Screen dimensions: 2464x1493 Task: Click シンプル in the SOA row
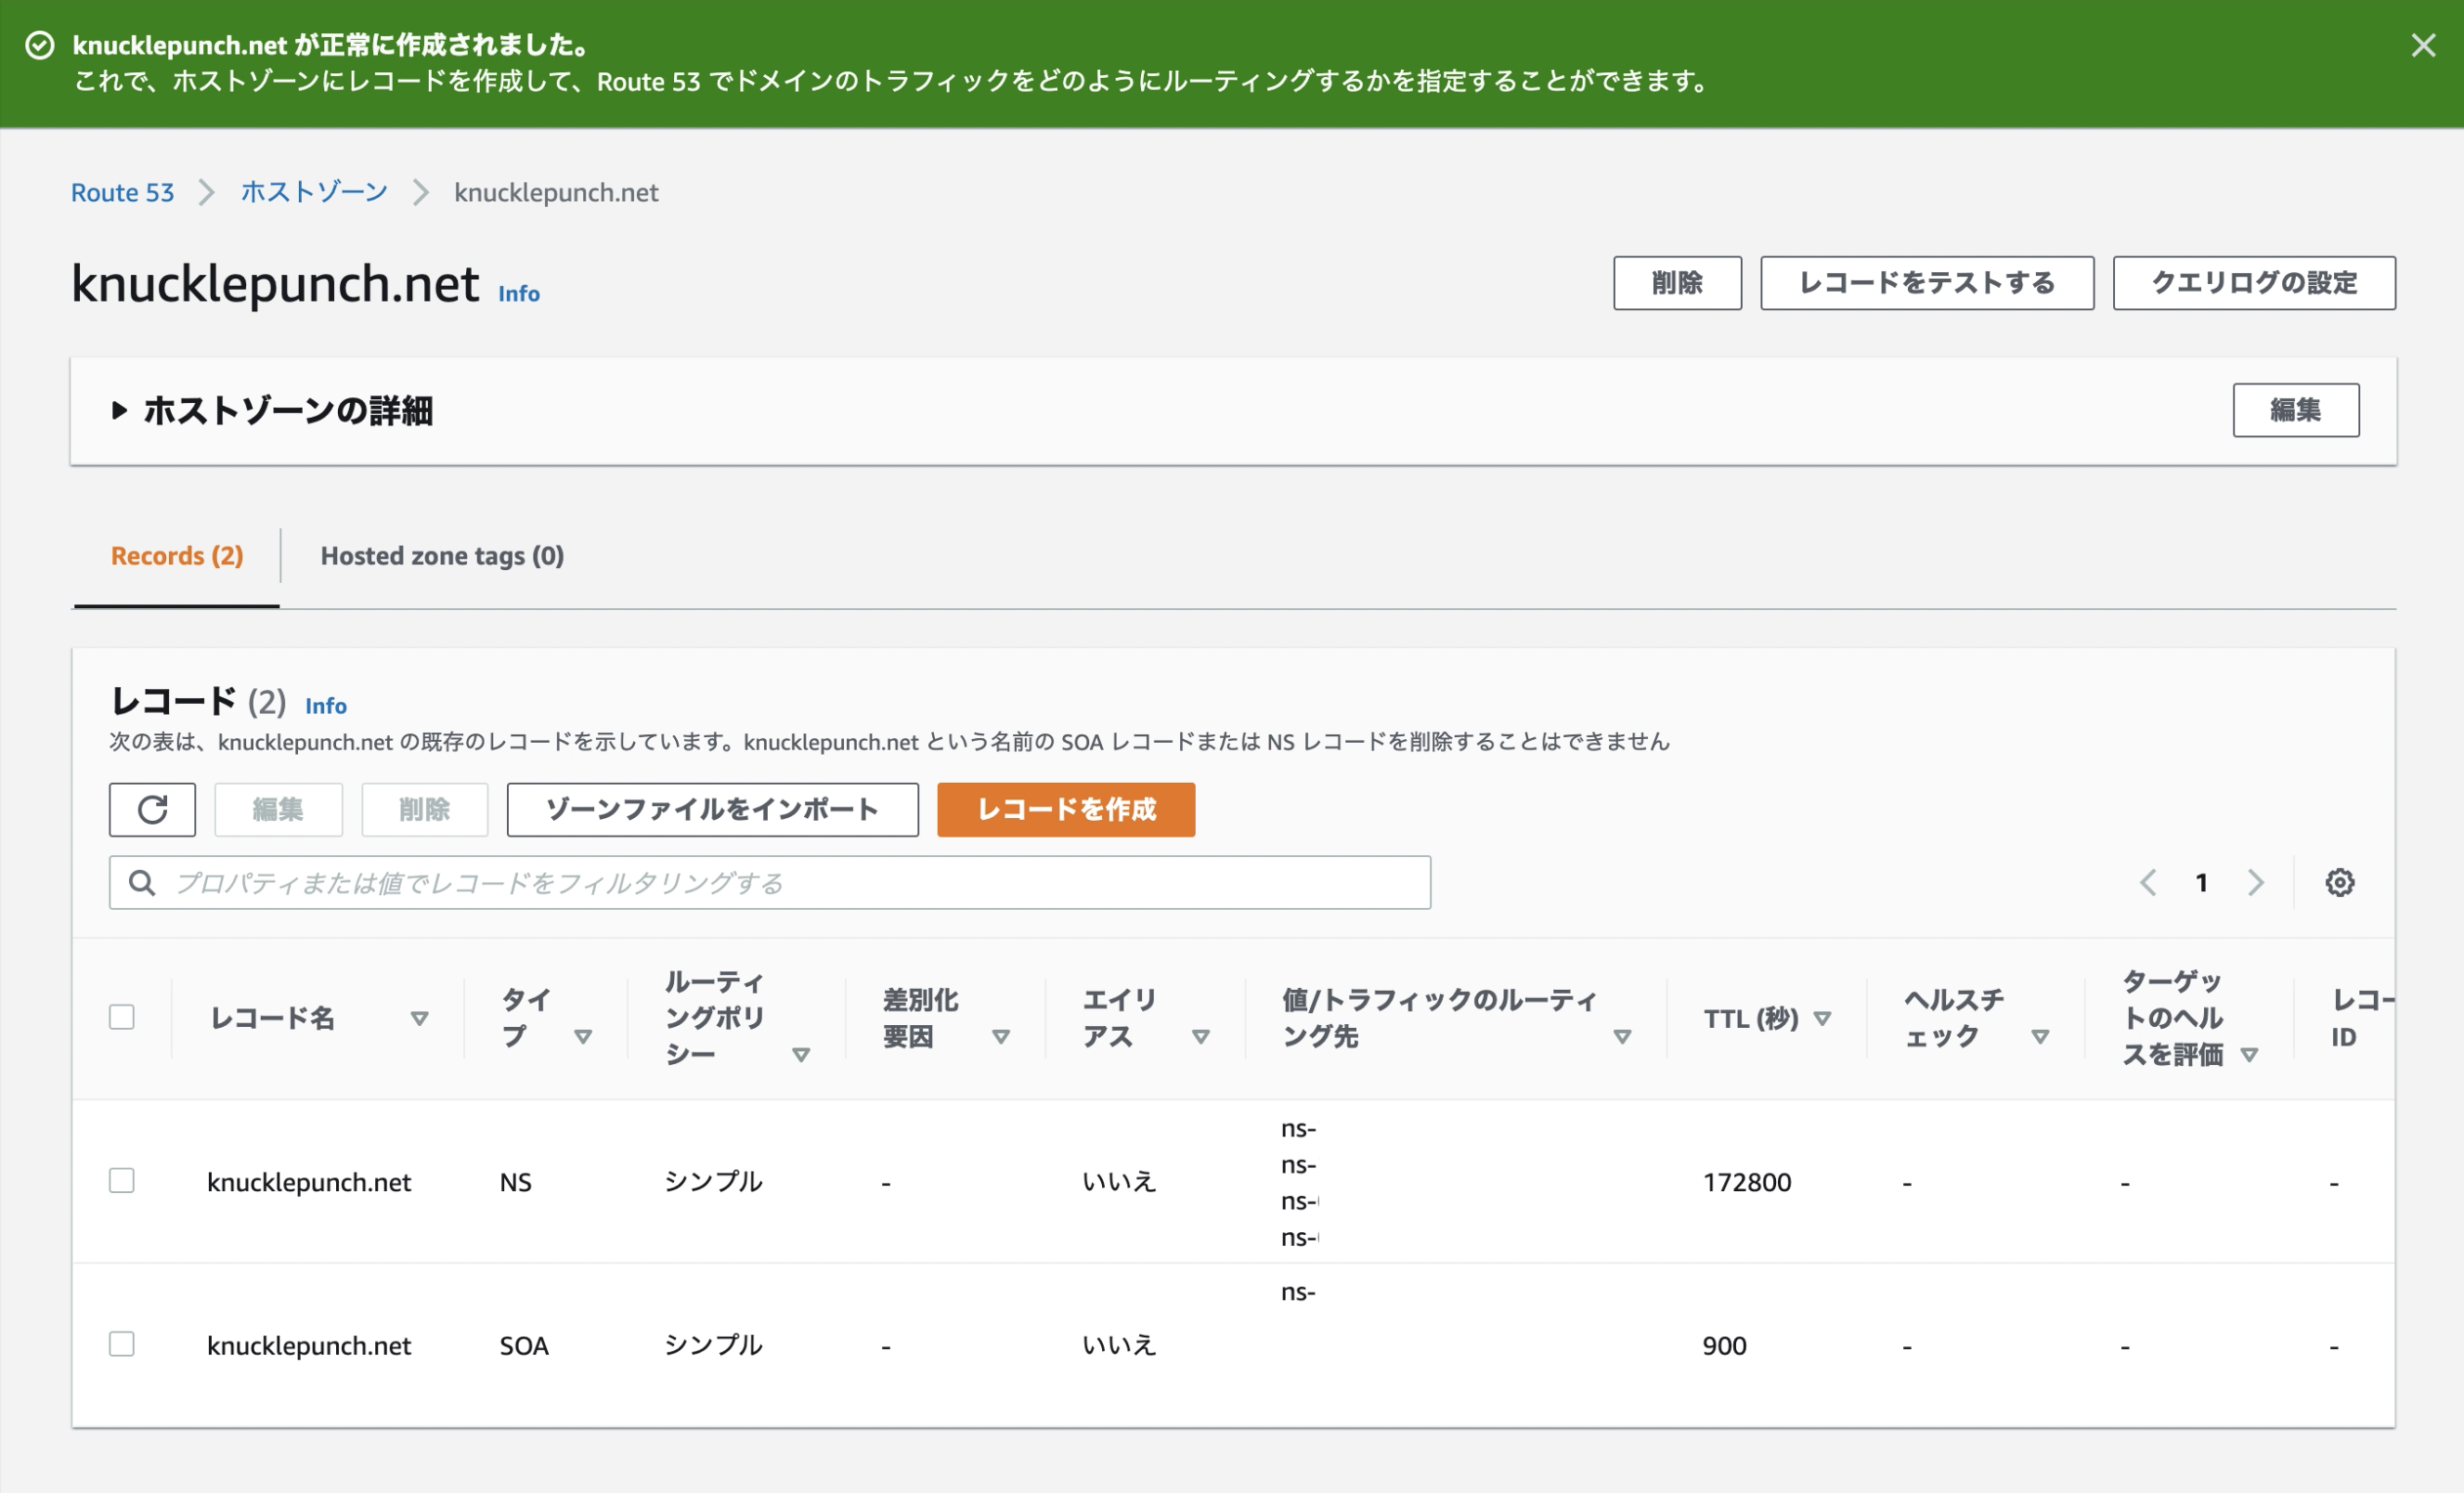(713, 1345)
